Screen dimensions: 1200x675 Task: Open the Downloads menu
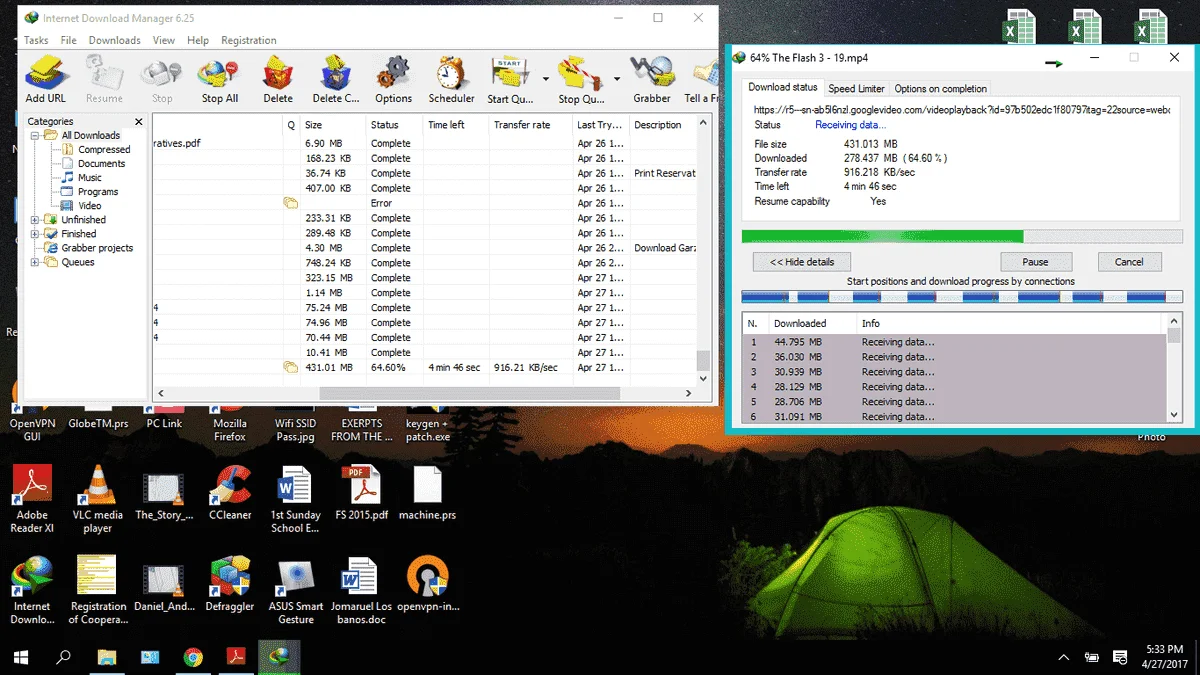(x=115, y=41)
